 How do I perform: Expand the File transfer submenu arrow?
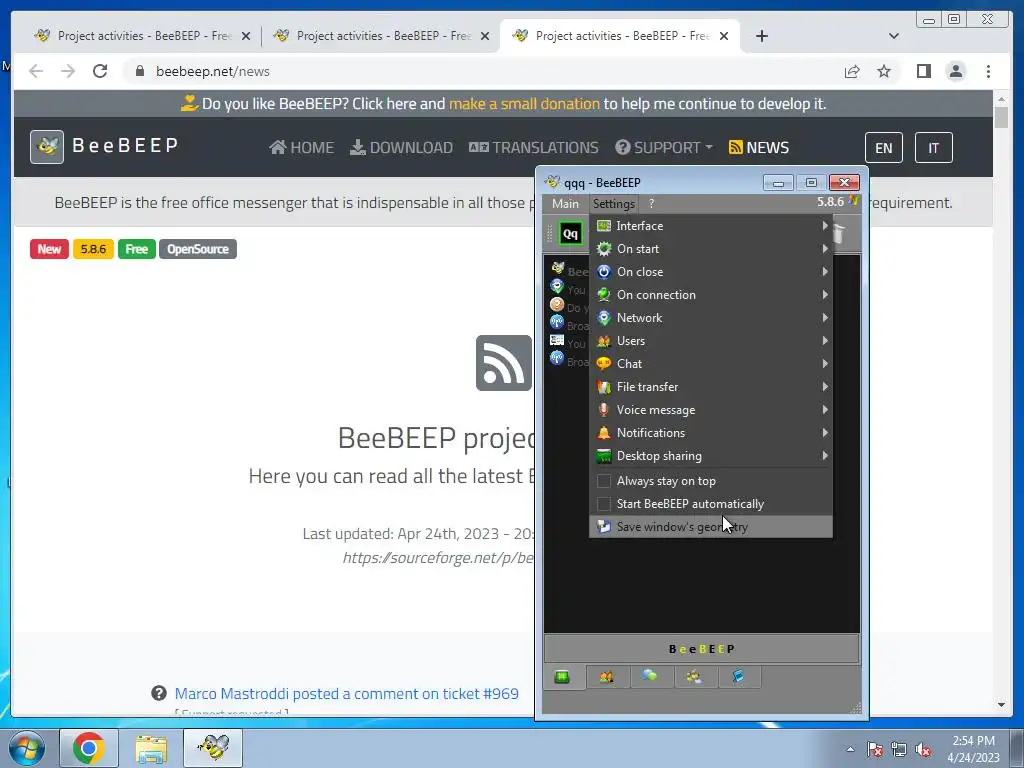(x=825, y=387)
